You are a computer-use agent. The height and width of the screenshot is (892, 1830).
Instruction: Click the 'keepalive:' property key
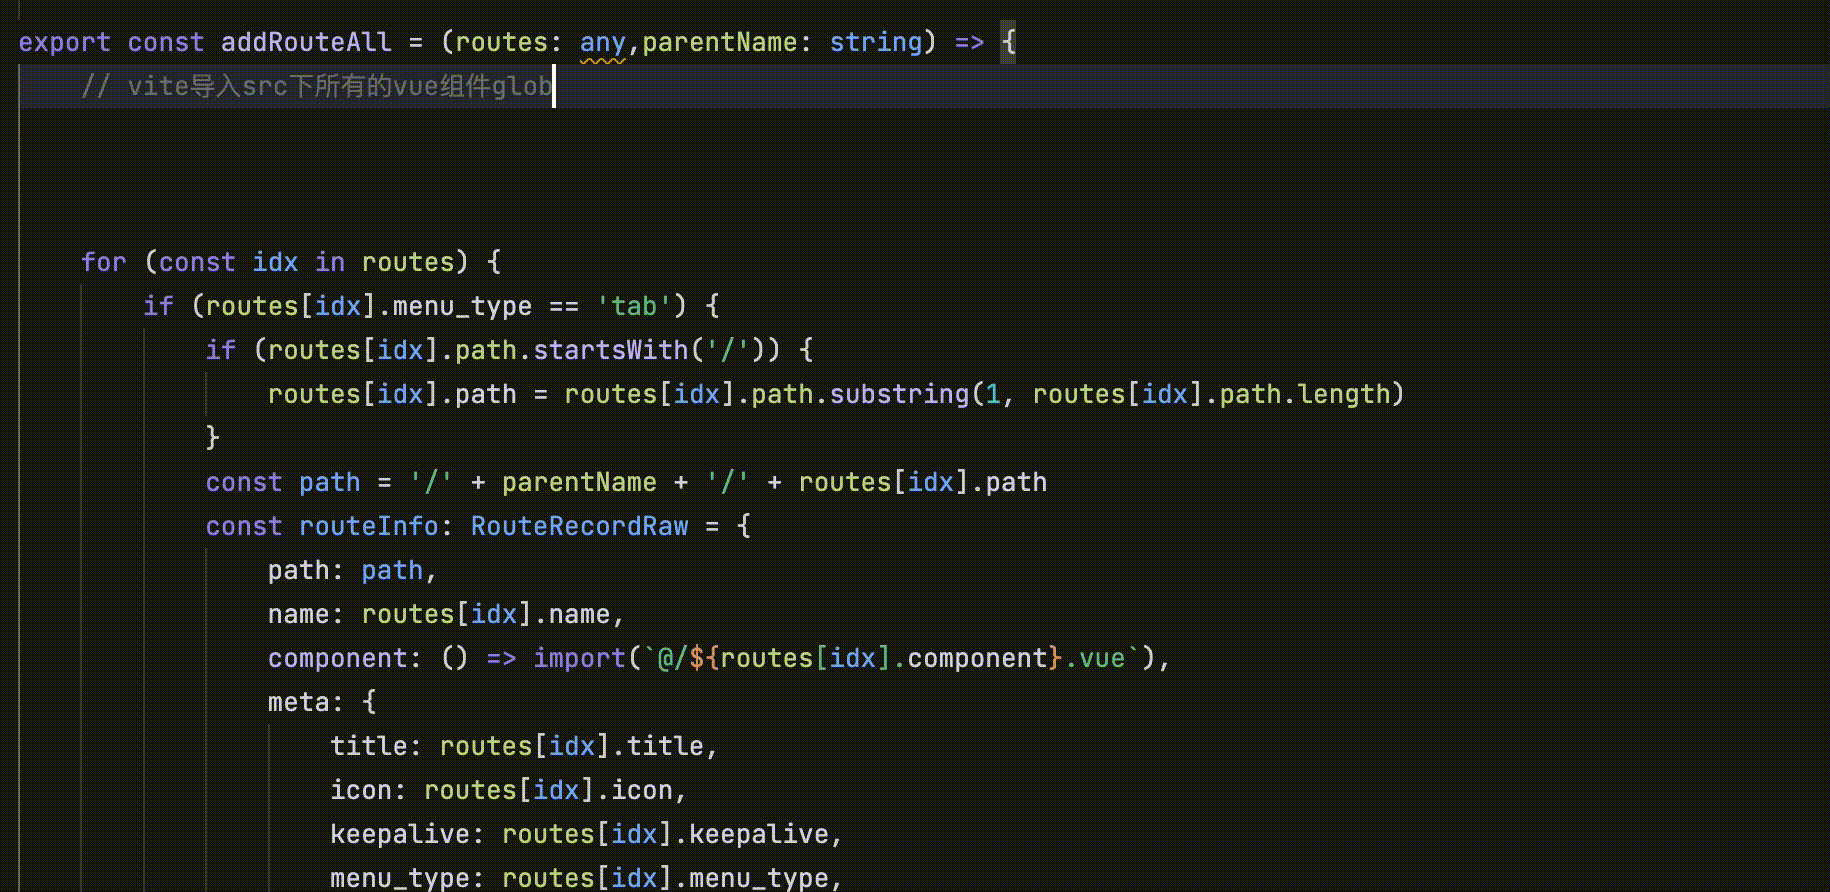407,834
